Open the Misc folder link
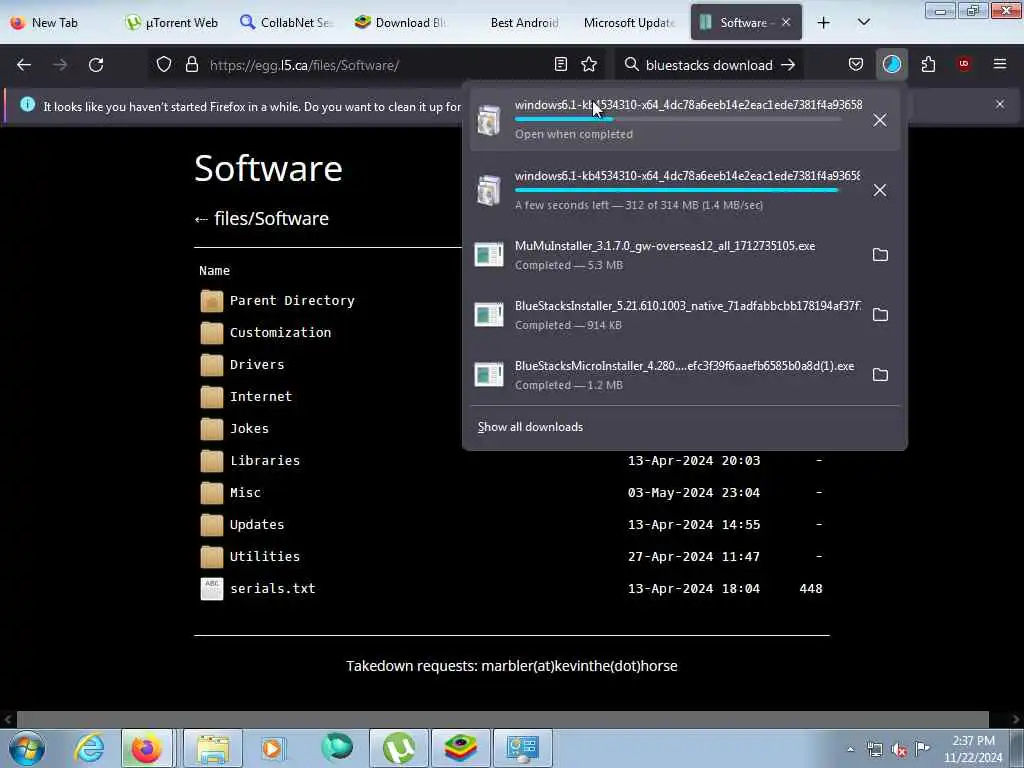 [246, 493]
